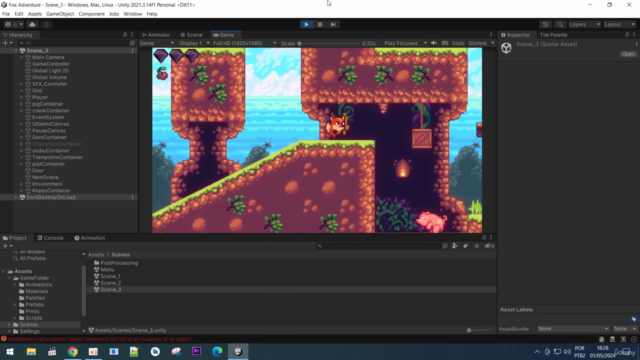Adjust the Game view Scale slider
This screenshot has width=640, height=360.
(329, 43)
